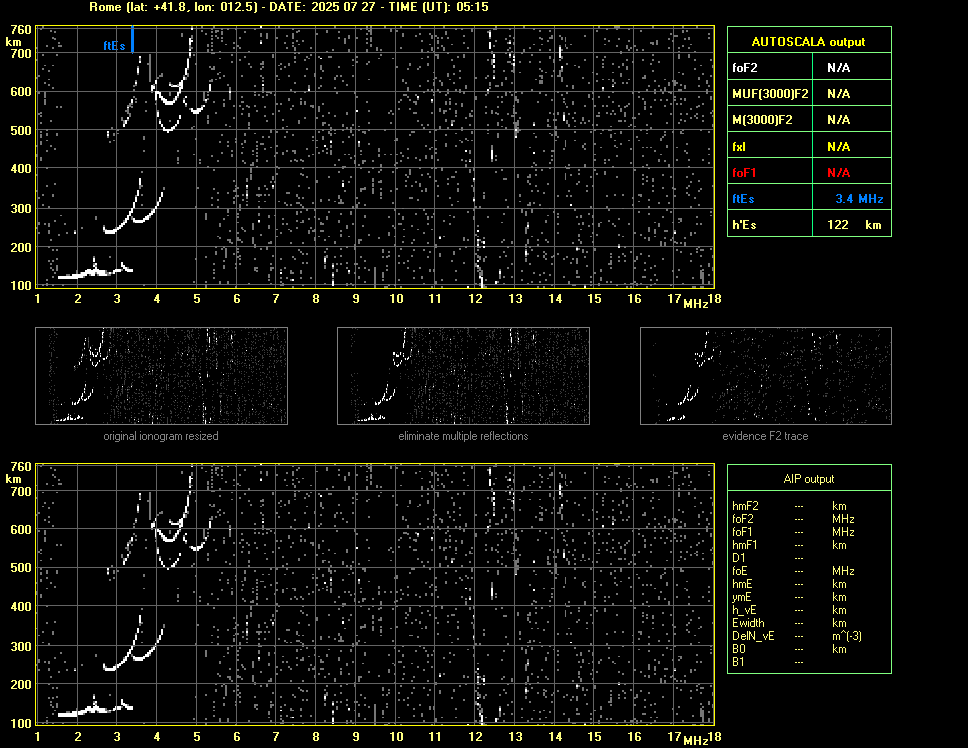Open the original ionogram resized thumbnail
Viewport: 968px width, 748px height.
(x=161, y=376)
